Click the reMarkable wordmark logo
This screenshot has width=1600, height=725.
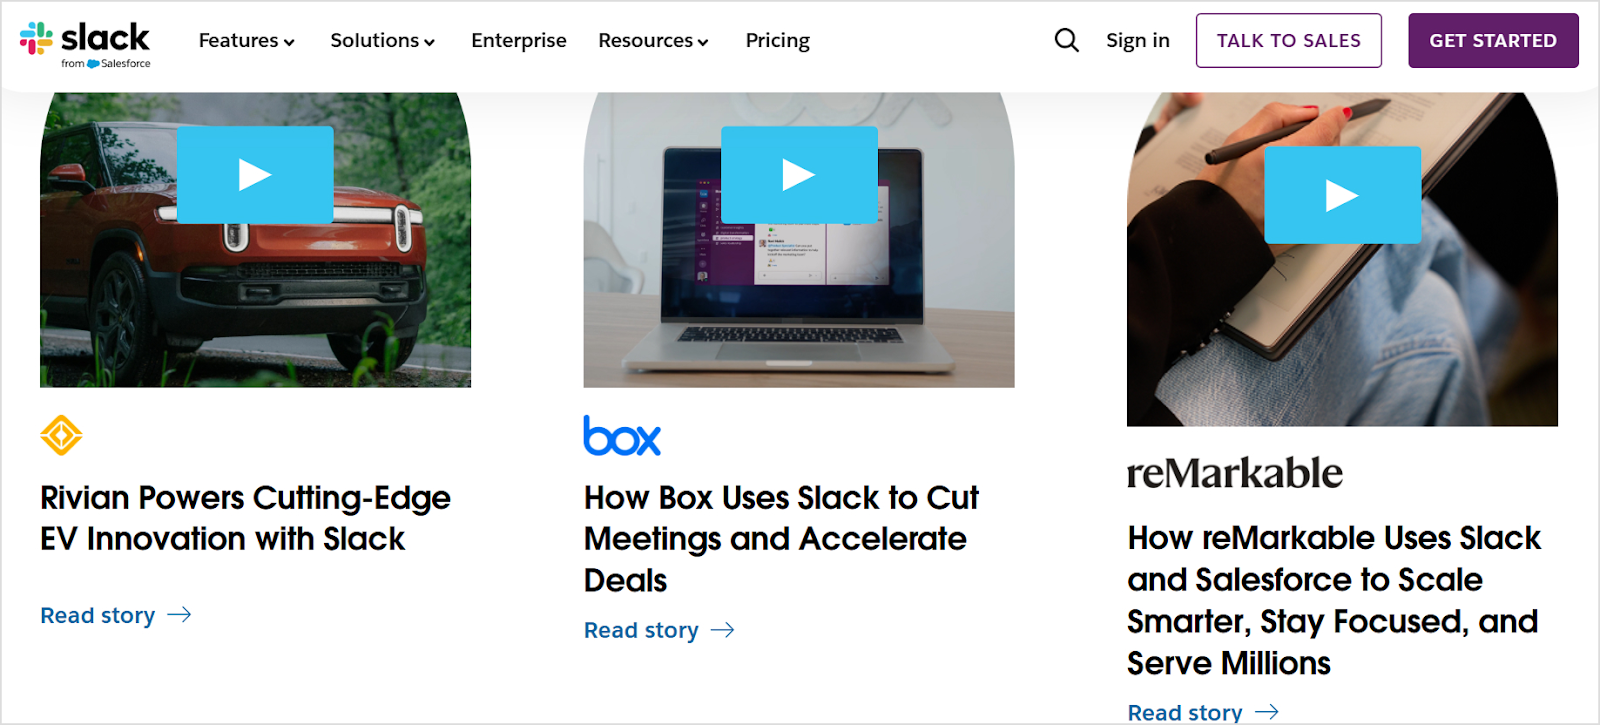click(1234, 471)
